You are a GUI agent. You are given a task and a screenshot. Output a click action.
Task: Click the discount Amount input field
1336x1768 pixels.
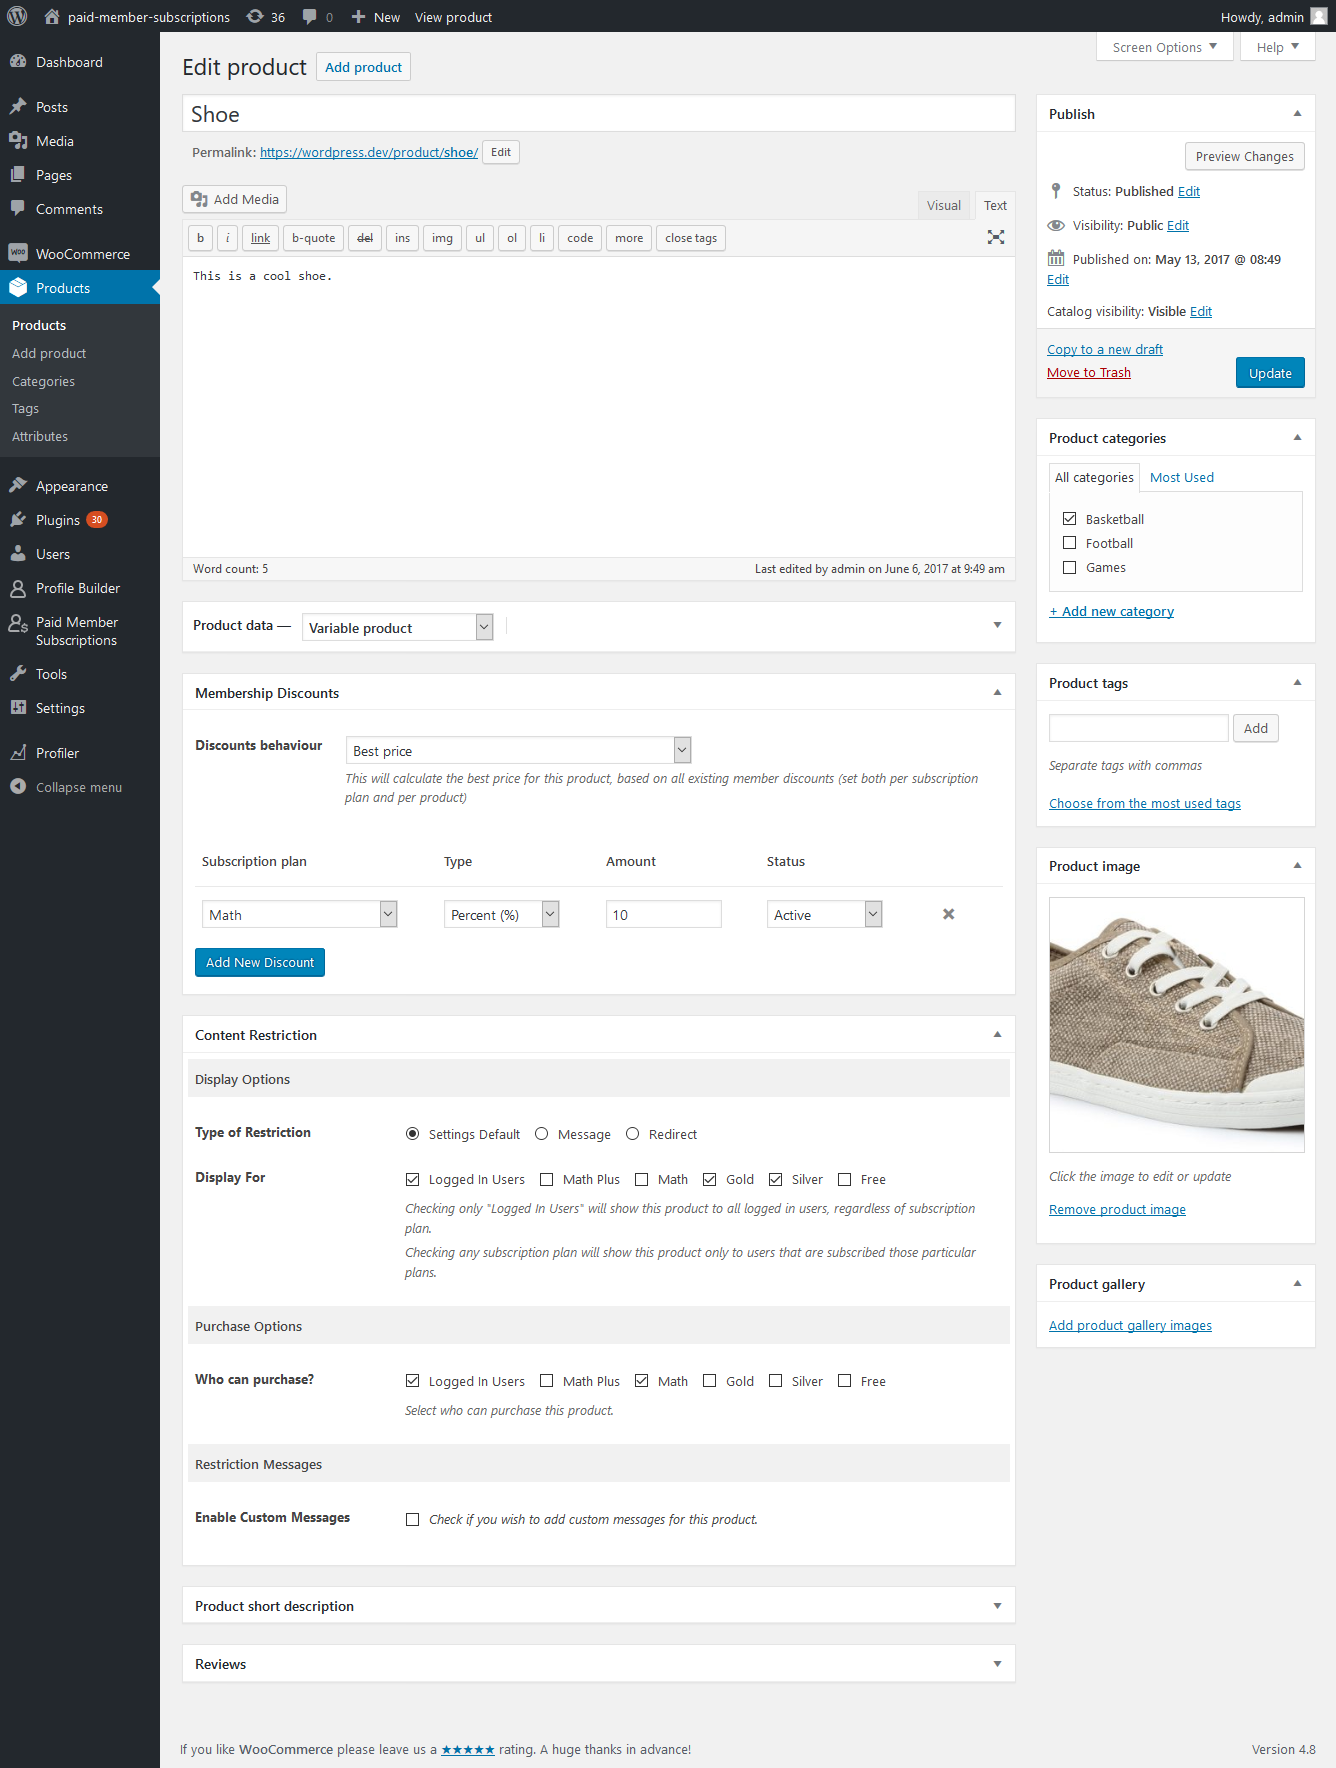coord(663,914)
